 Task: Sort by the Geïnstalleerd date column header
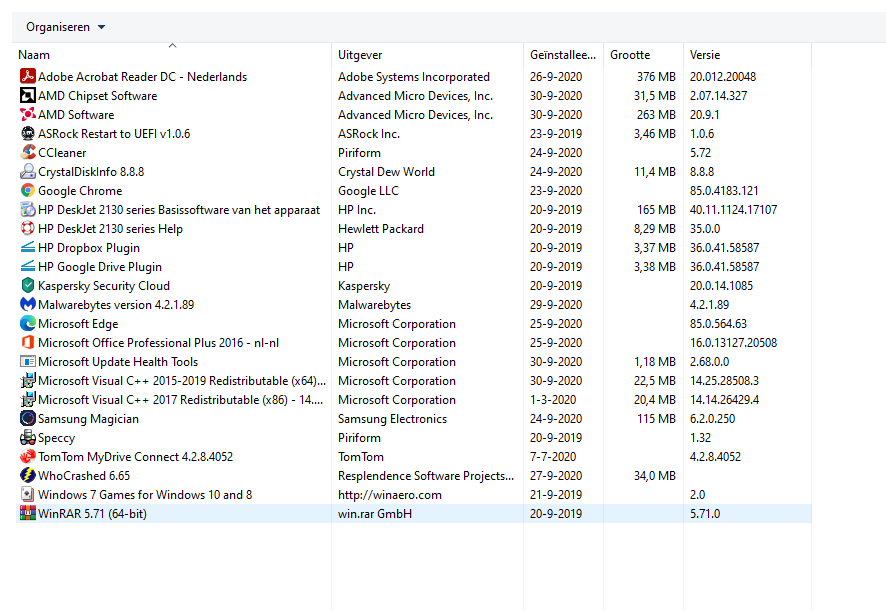click(563, 55)
